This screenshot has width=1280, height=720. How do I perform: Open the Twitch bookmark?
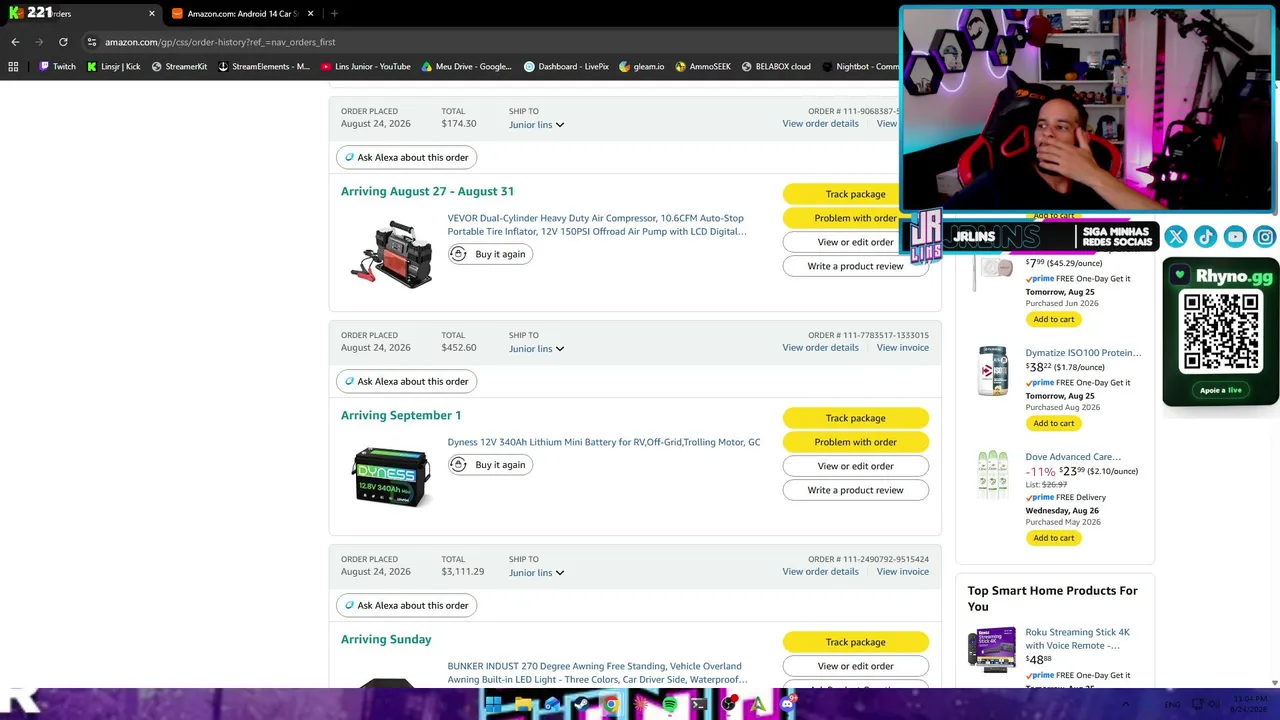tap(57, 67)
